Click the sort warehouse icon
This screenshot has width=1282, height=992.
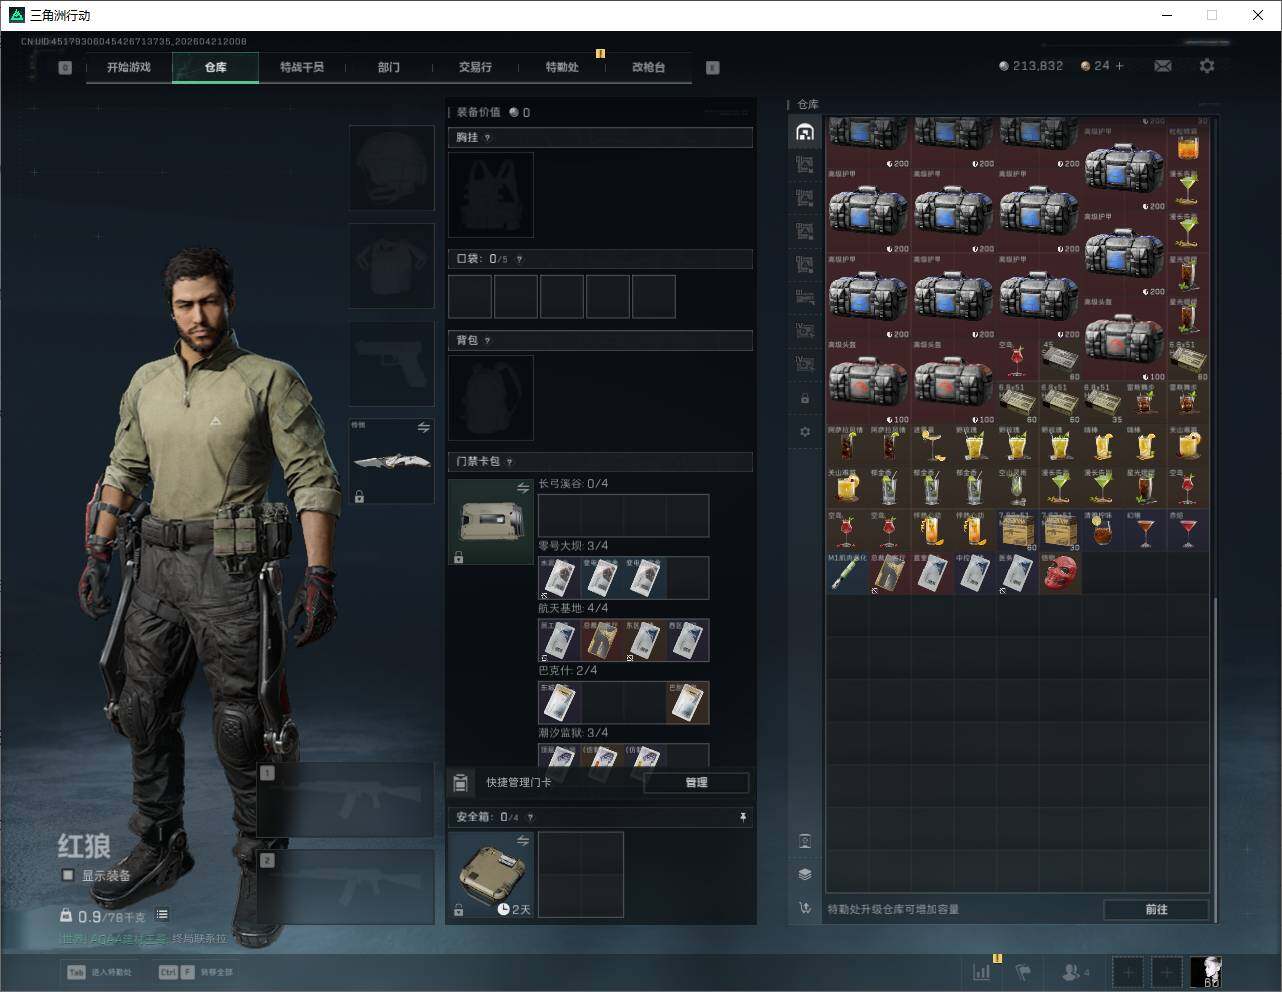tap(805, 908)
